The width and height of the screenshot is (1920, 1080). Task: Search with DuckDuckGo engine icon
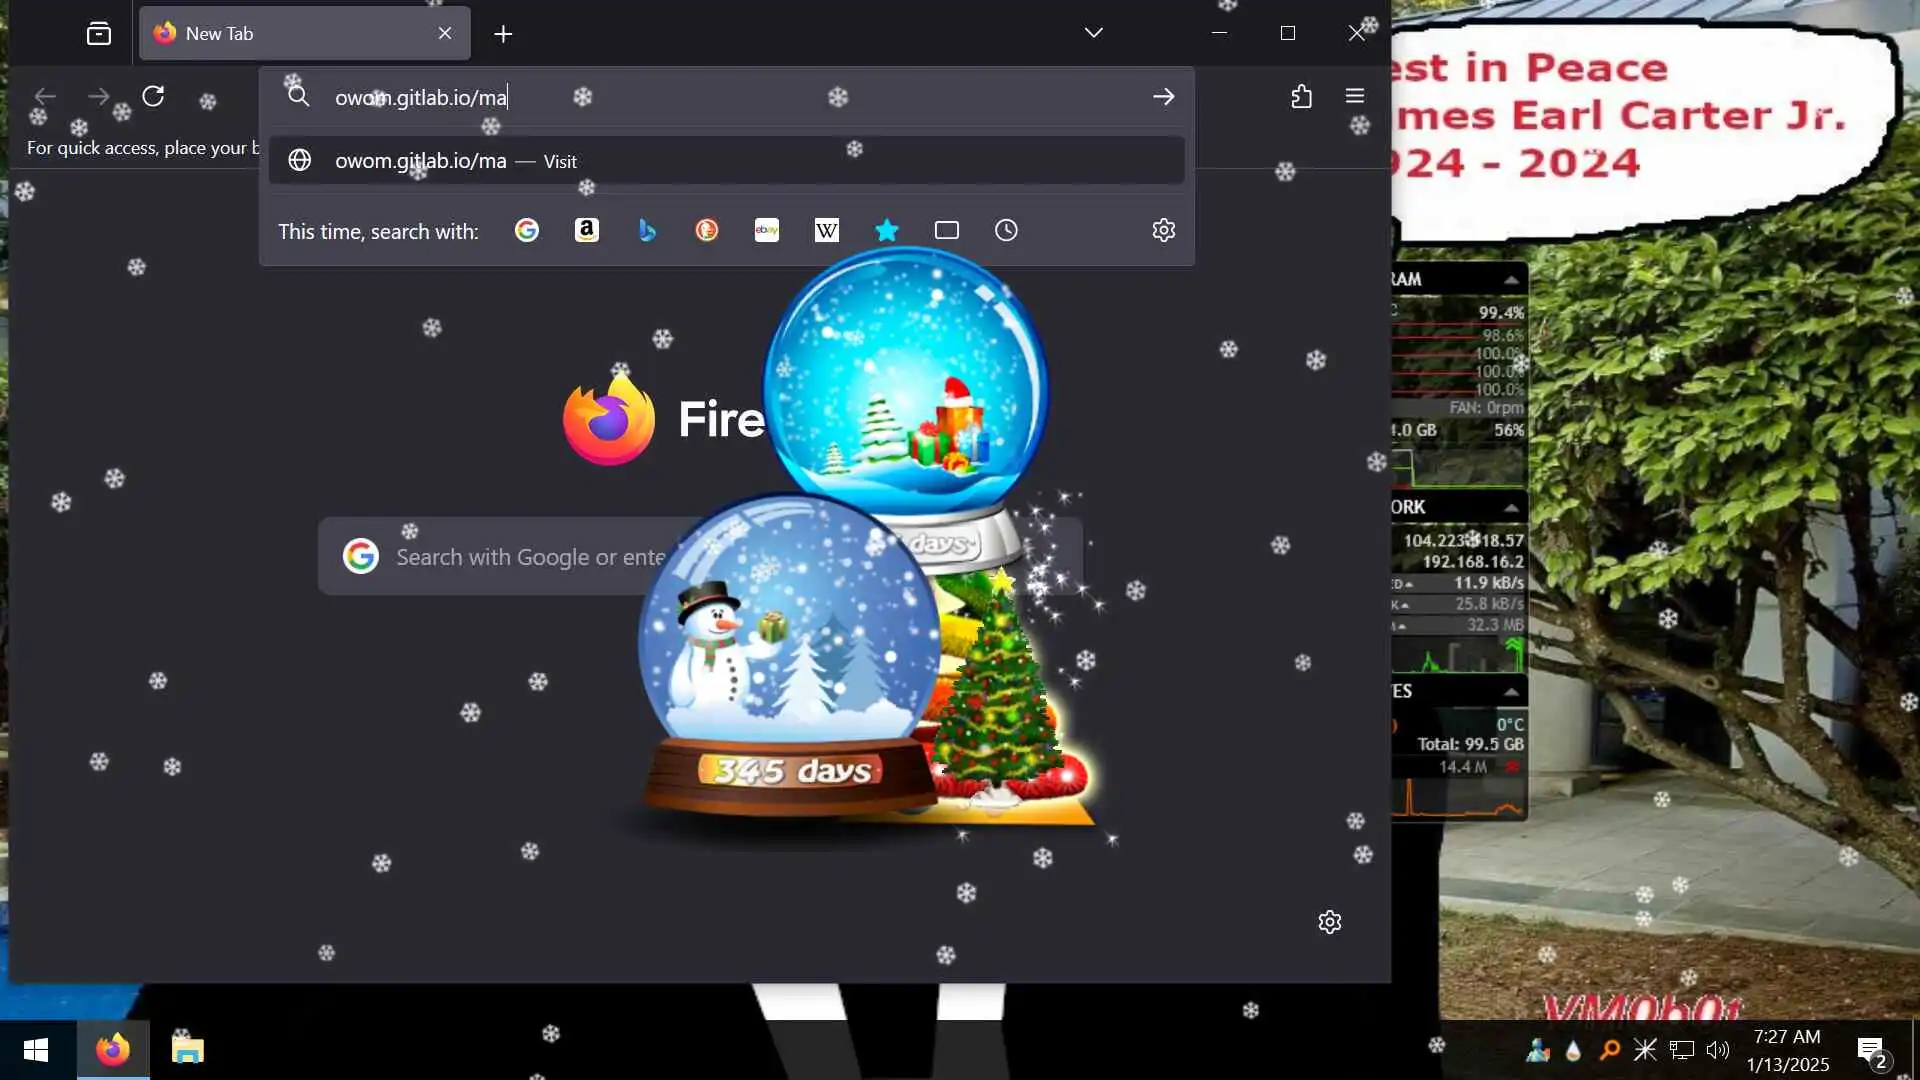pos(707,231)
